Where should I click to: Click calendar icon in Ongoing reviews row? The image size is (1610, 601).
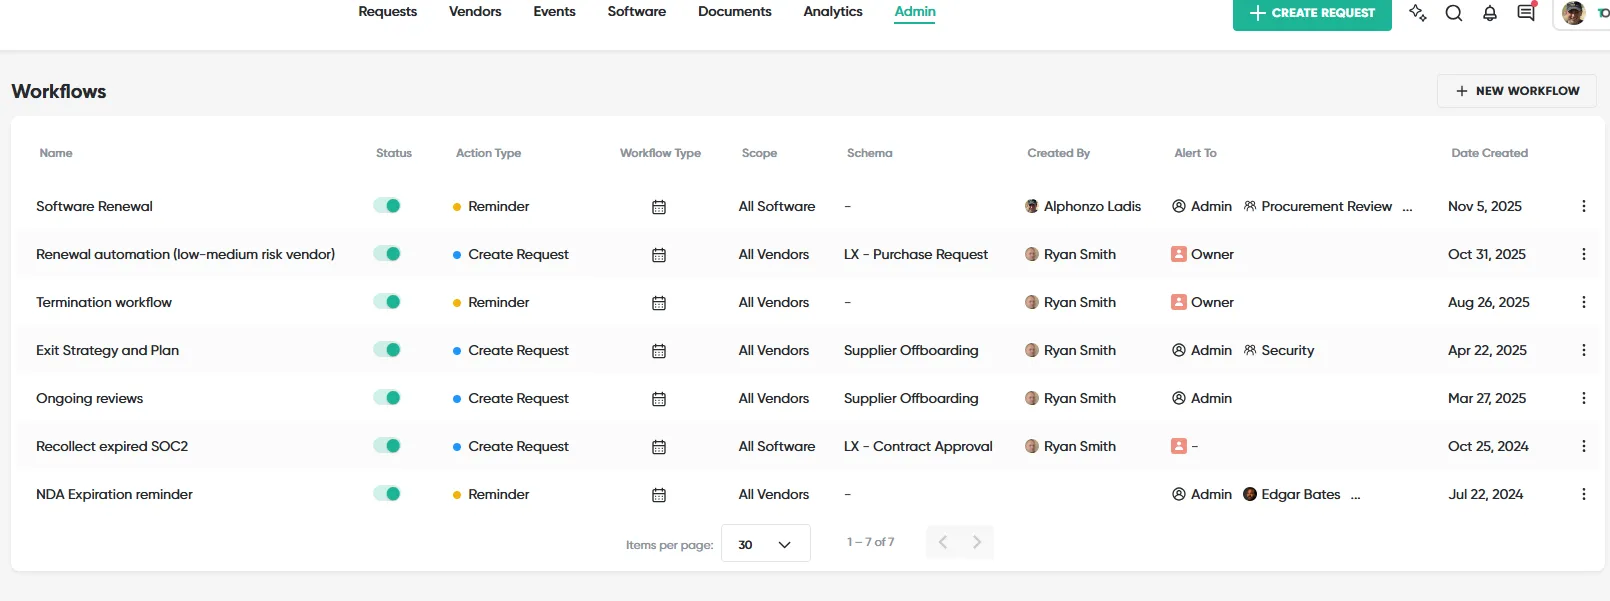click(659, 399)
